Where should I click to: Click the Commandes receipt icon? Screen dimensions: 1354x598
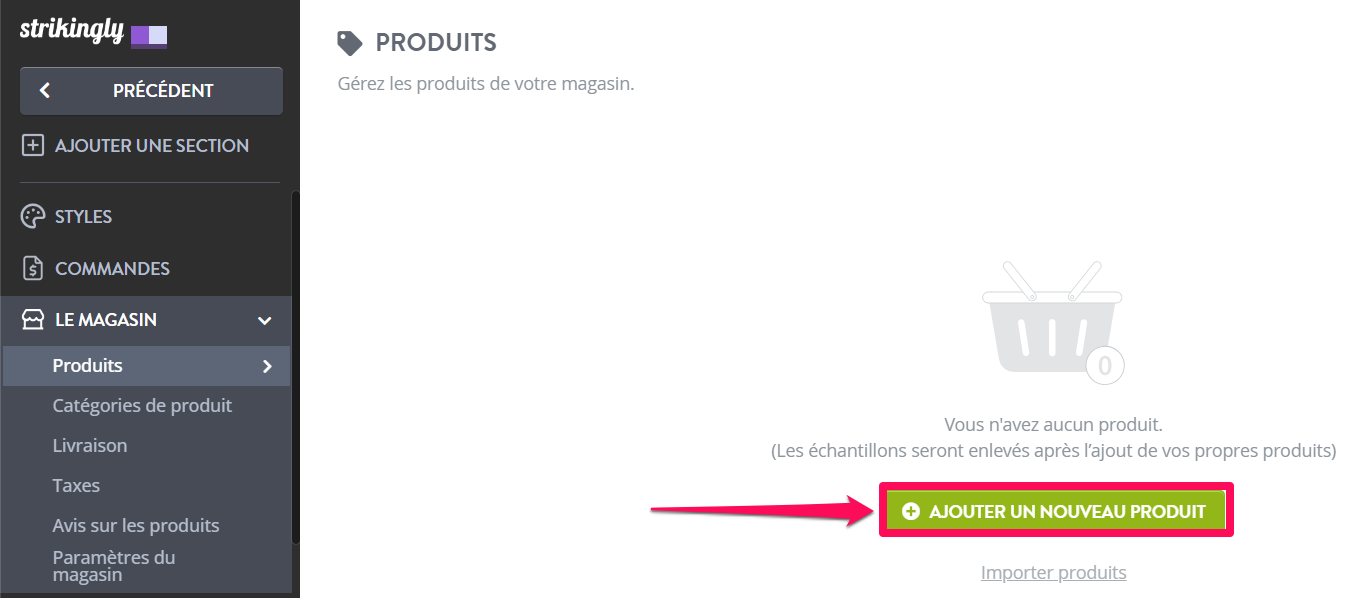coord(33,269)
